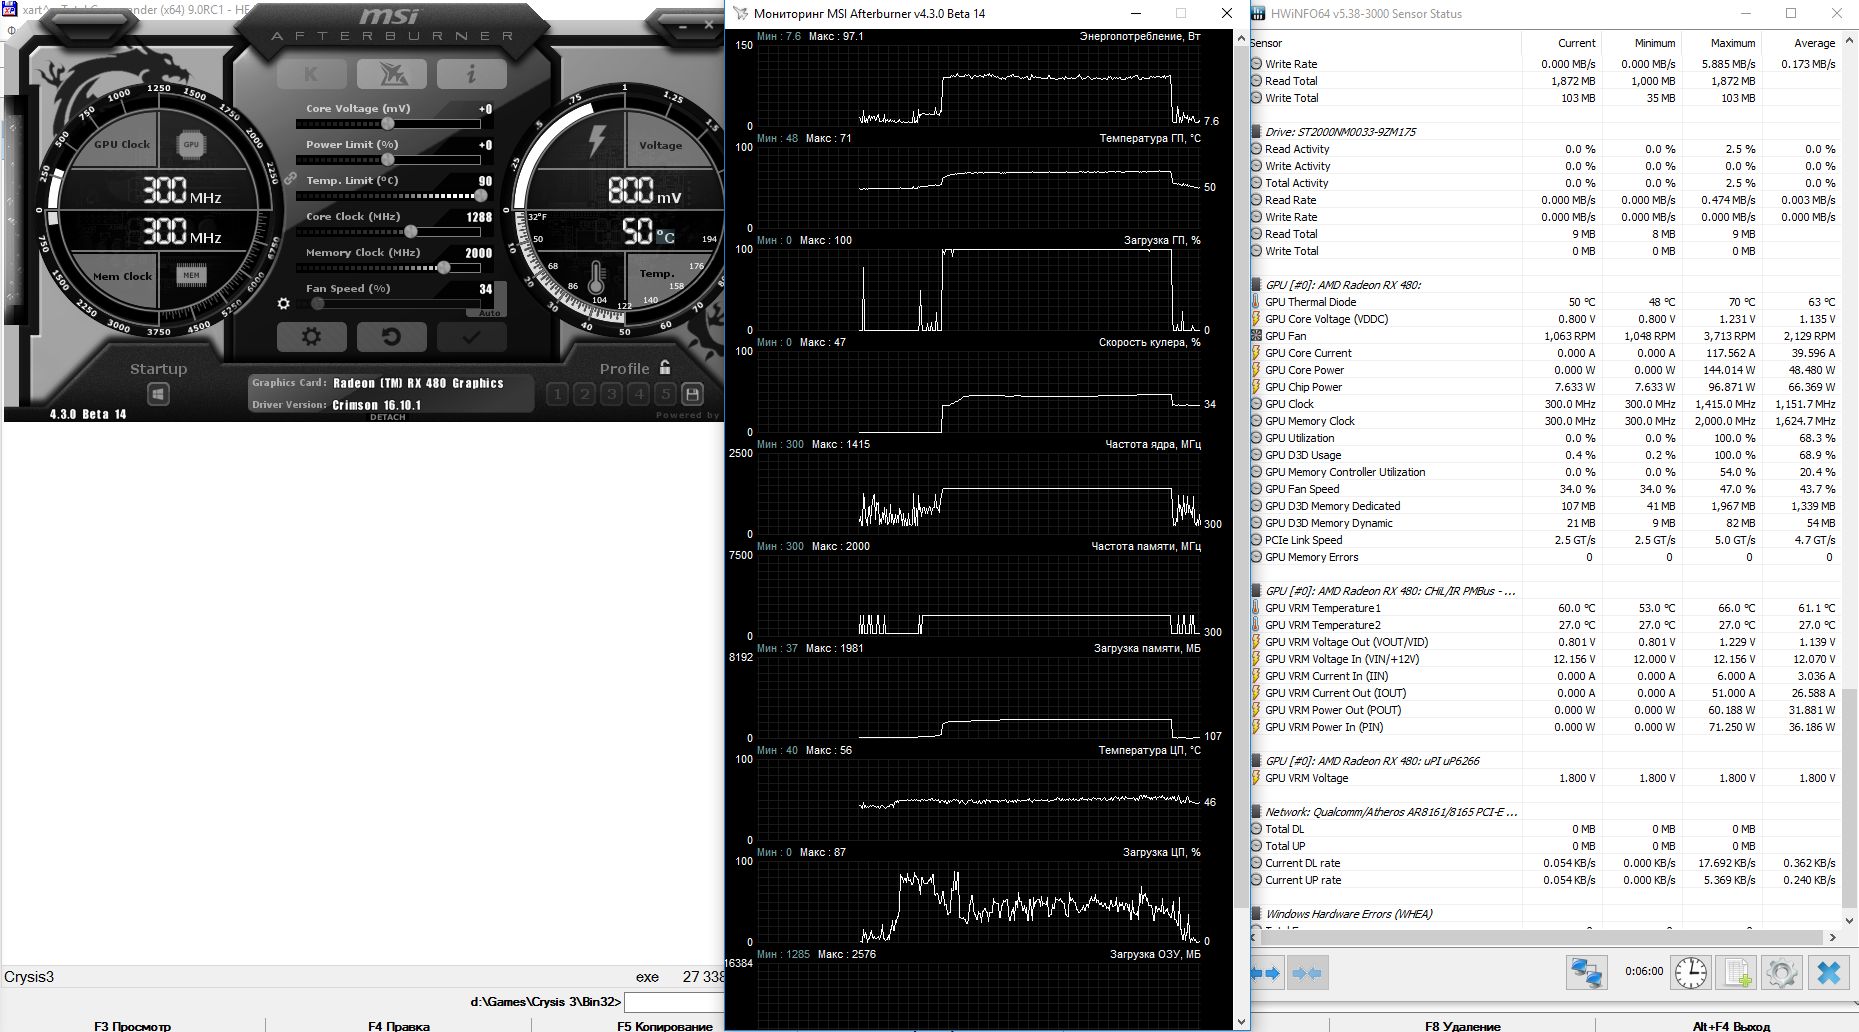Close HWiNFO sensors with the blue X icon
Viewport: 1859px width, 1032px height.
pyautogui.click(x=1829, y=972)
